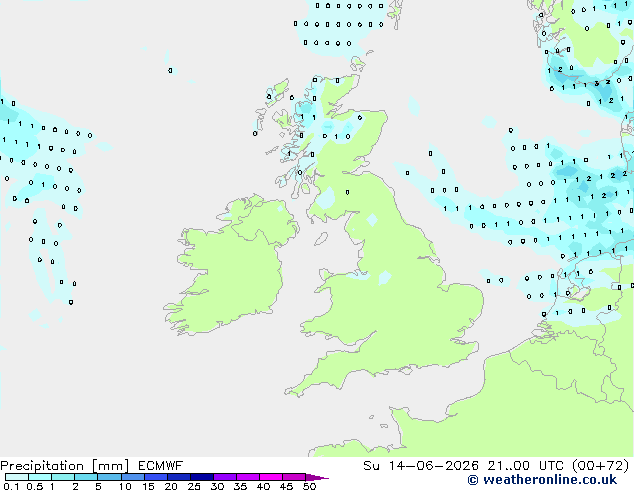
Task: Click the legend label '10'
Action: coord(125,486)
